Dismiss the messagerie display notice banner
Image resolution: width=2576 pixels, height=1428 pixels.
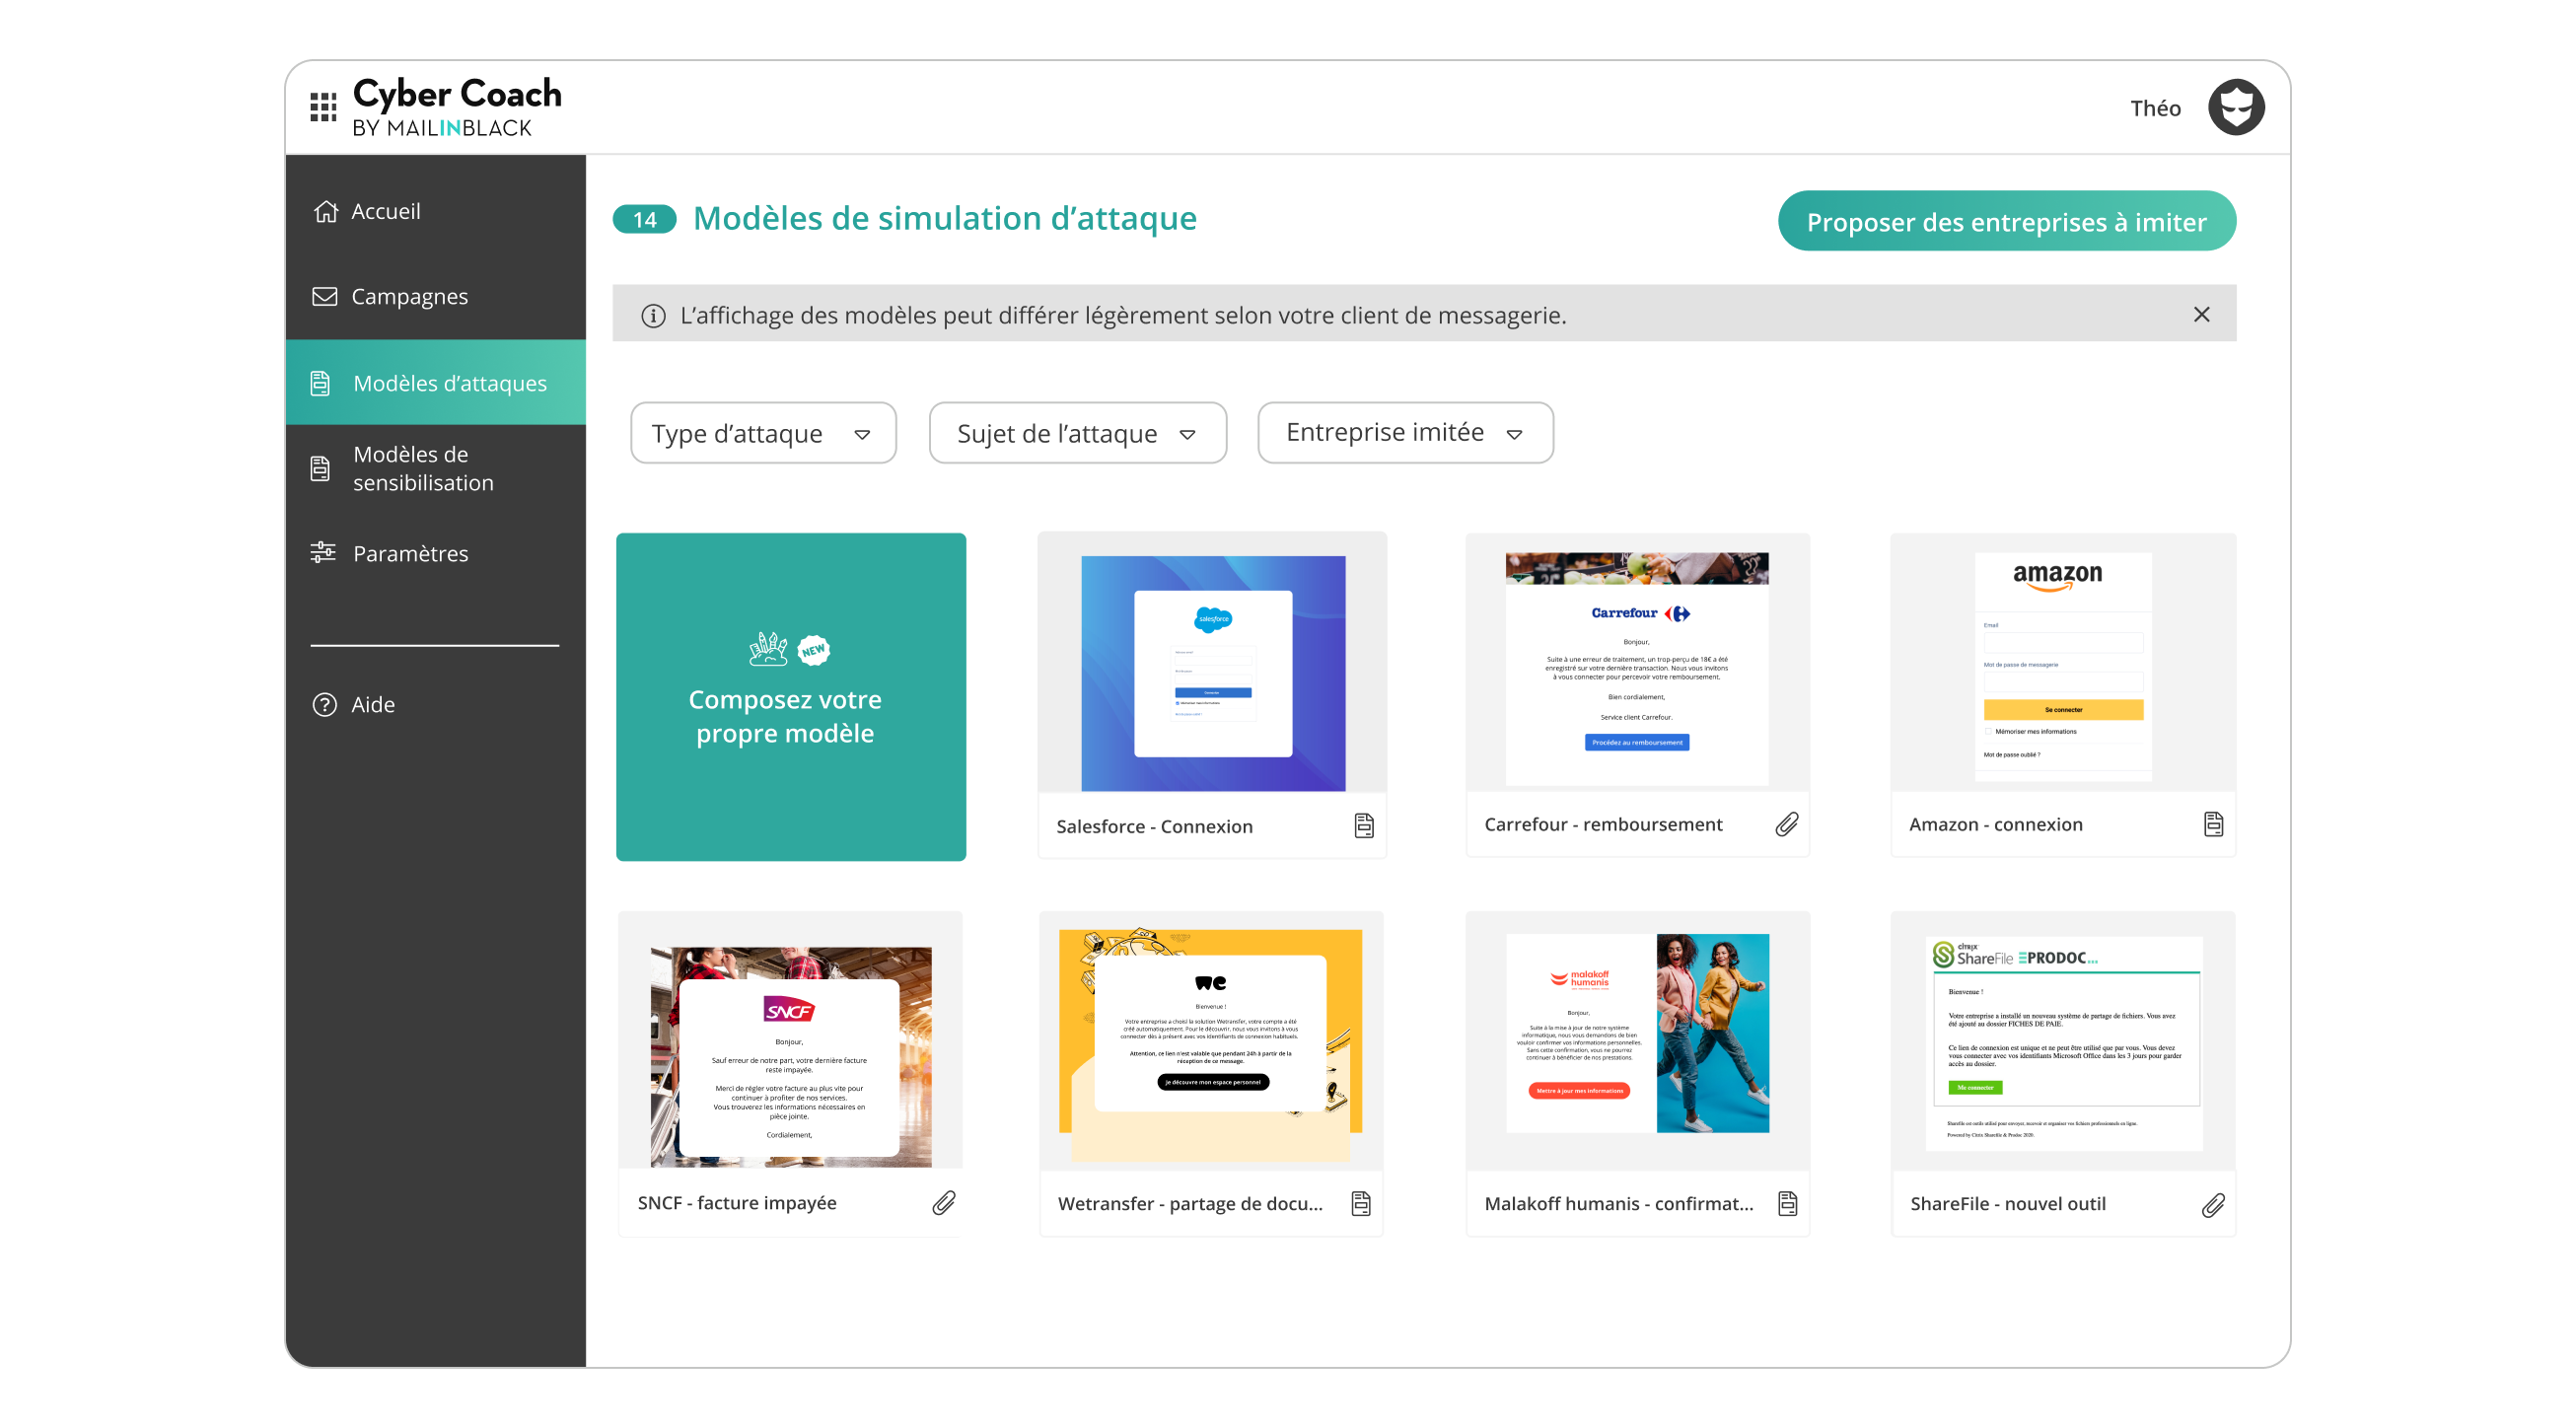coord(2201,314)
